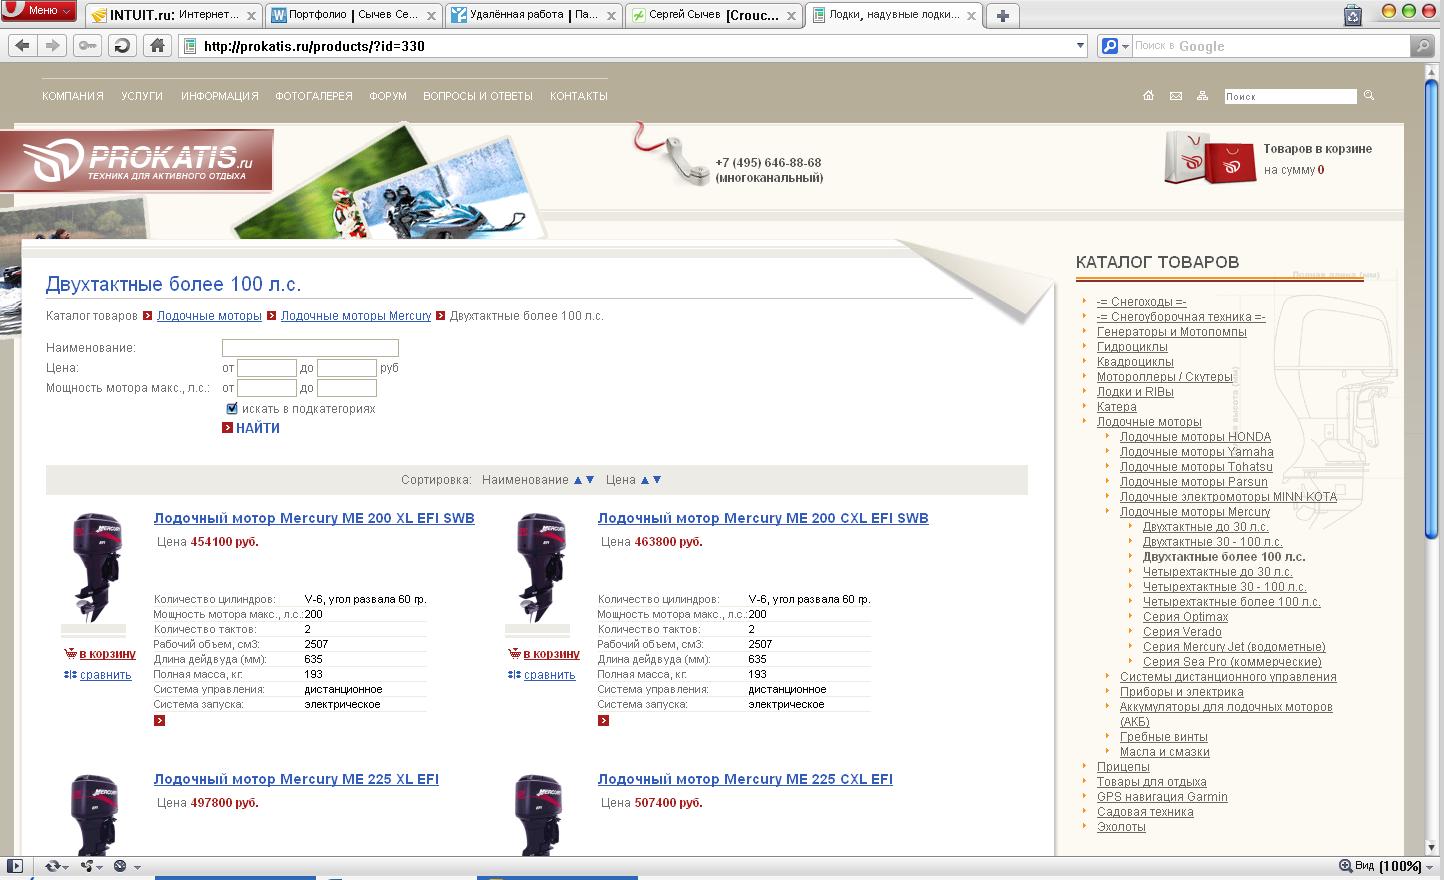Close the Лодки, надувные лодки tab
This screenshot has width=1444, height=880.
click(x=970, y=15)
